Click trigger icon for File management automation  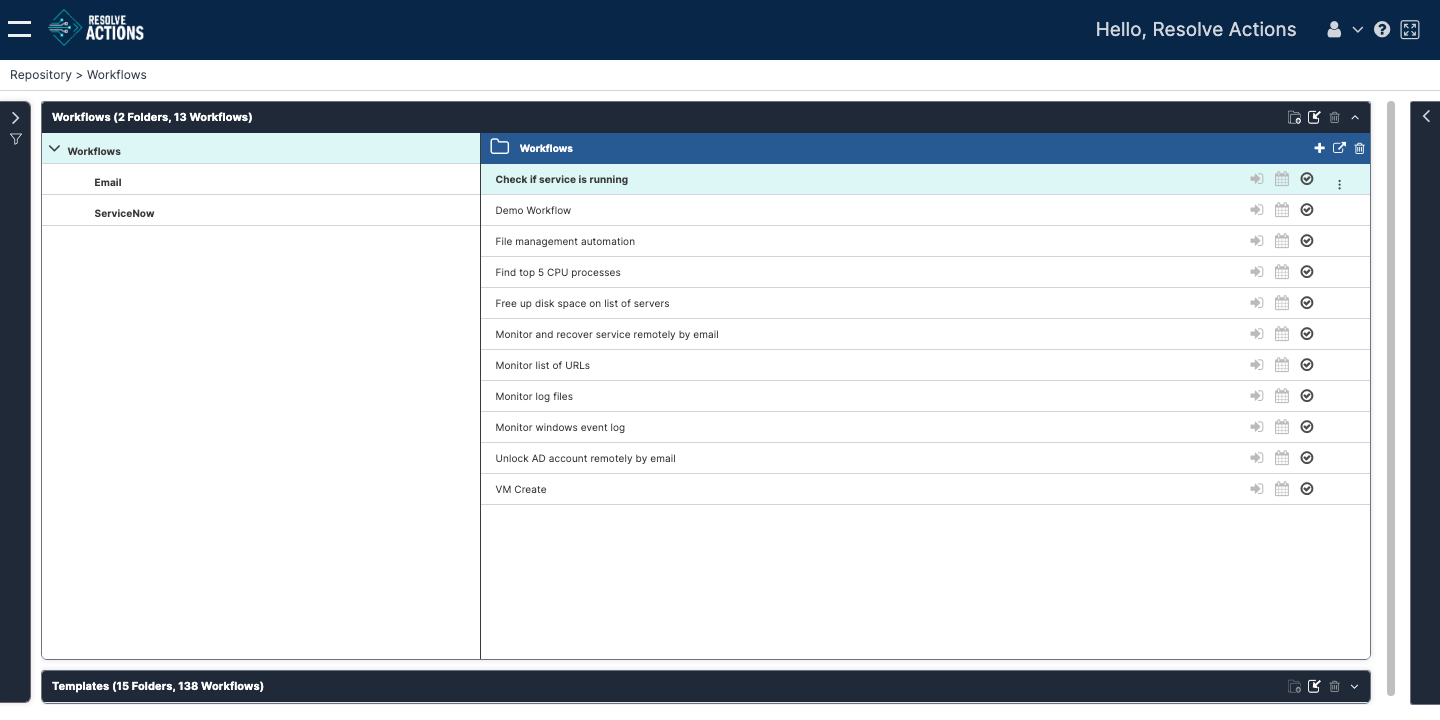click(1257, 241)
